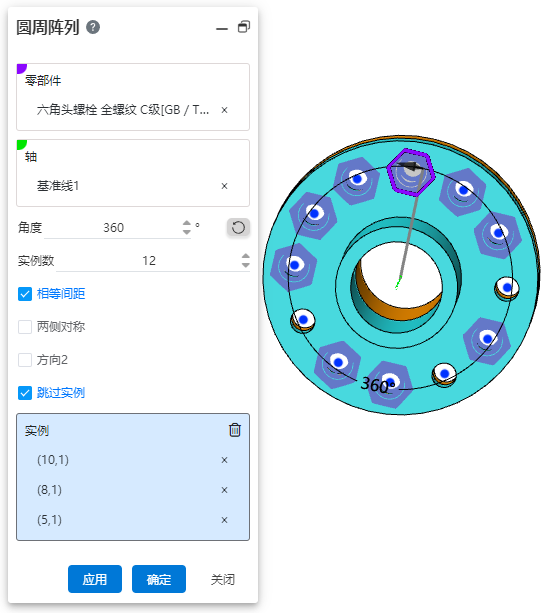545x613 pixels.
Task: Remove the 六角头螺栓 component selection
Action: tap(224, 110)
